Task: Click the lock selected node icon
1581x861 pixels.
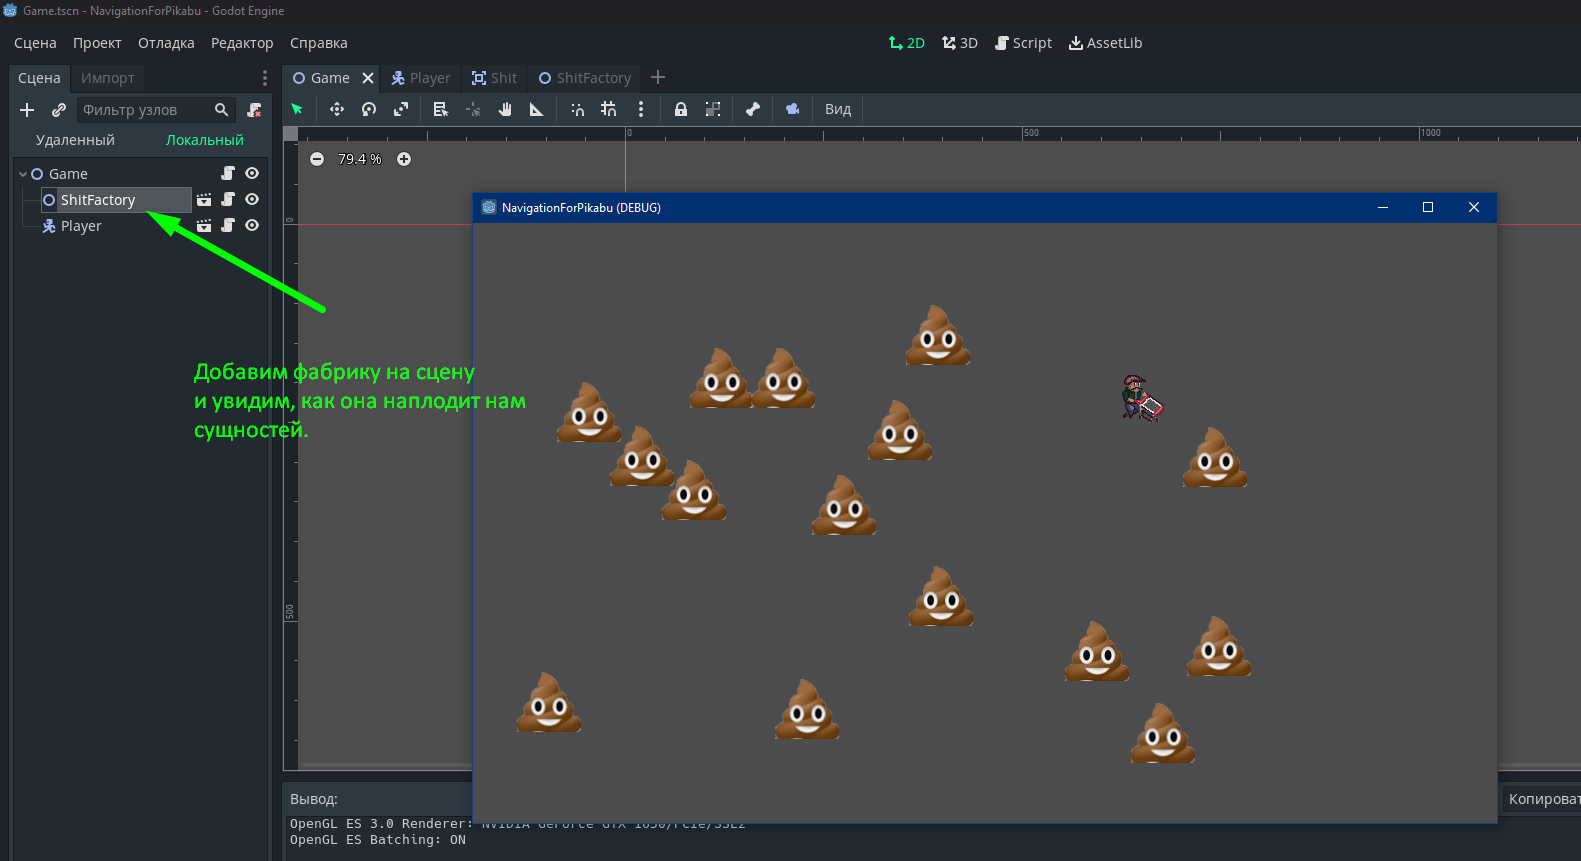Action: coord(681,109)
